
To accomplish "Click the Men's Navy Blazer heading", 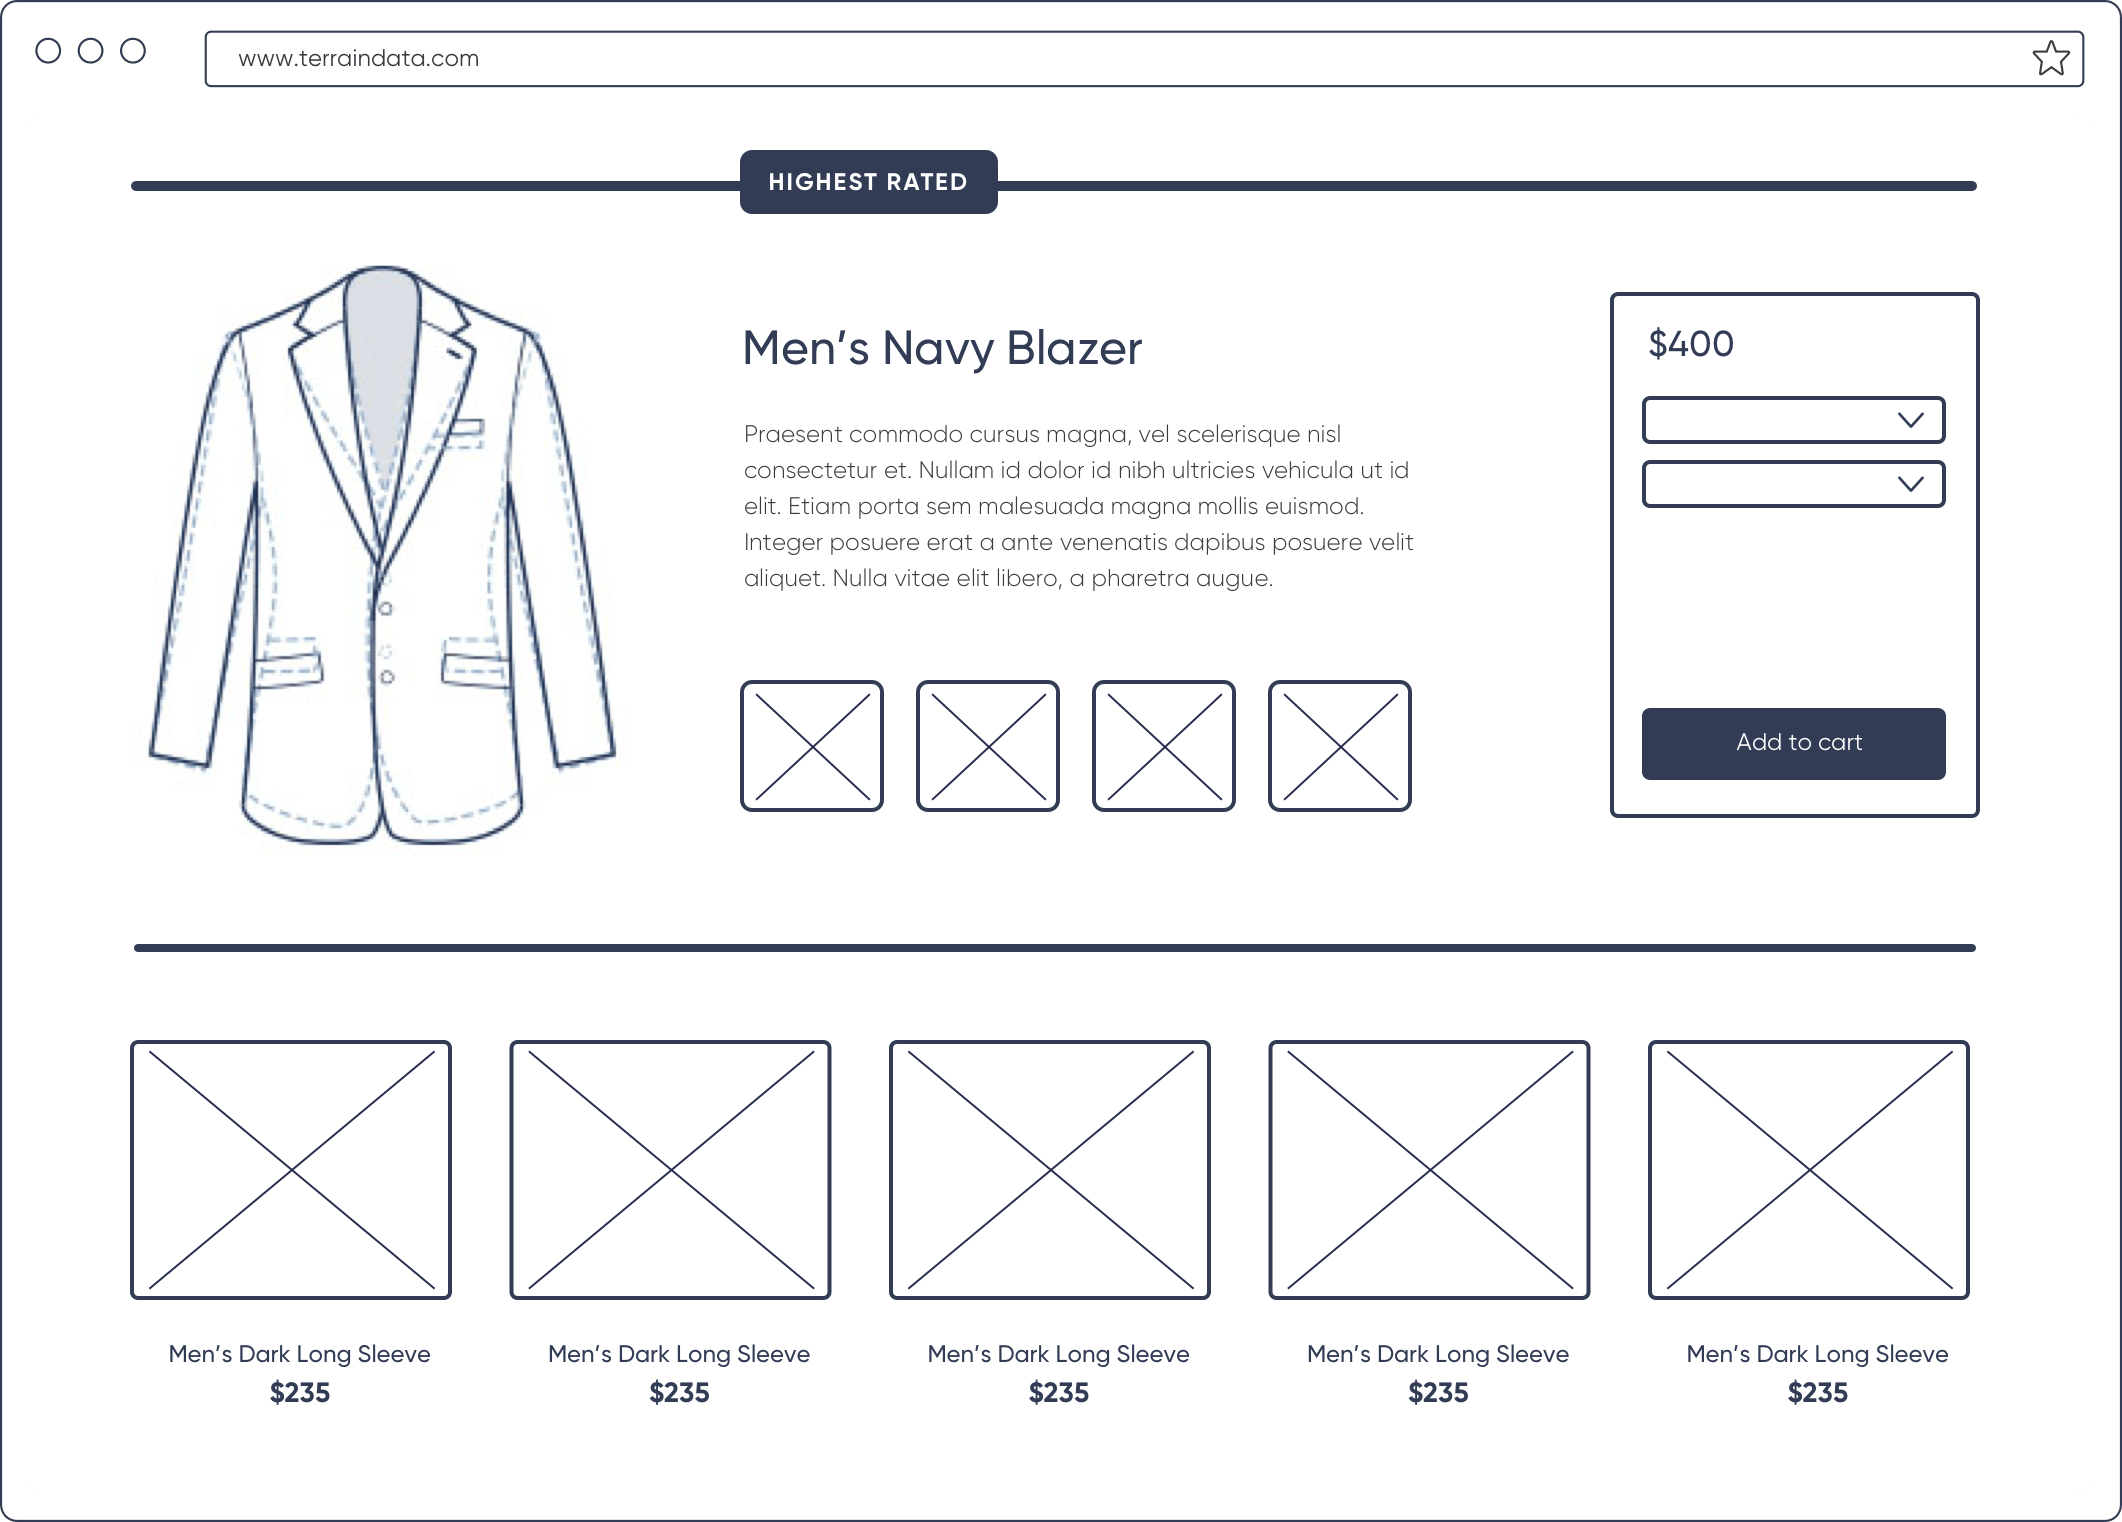I will tap(942, 348).
